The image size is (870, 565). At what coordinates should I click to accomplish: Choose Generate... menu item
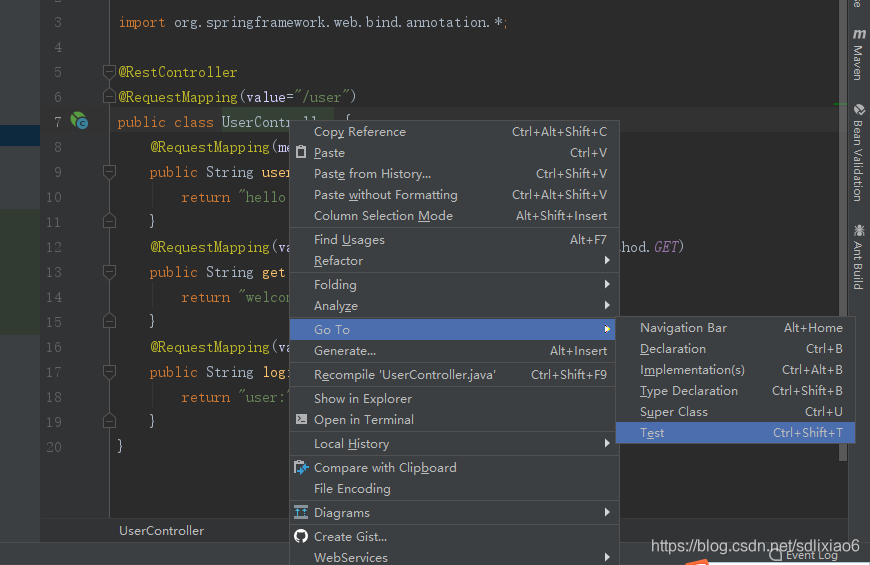click(454, 351)
